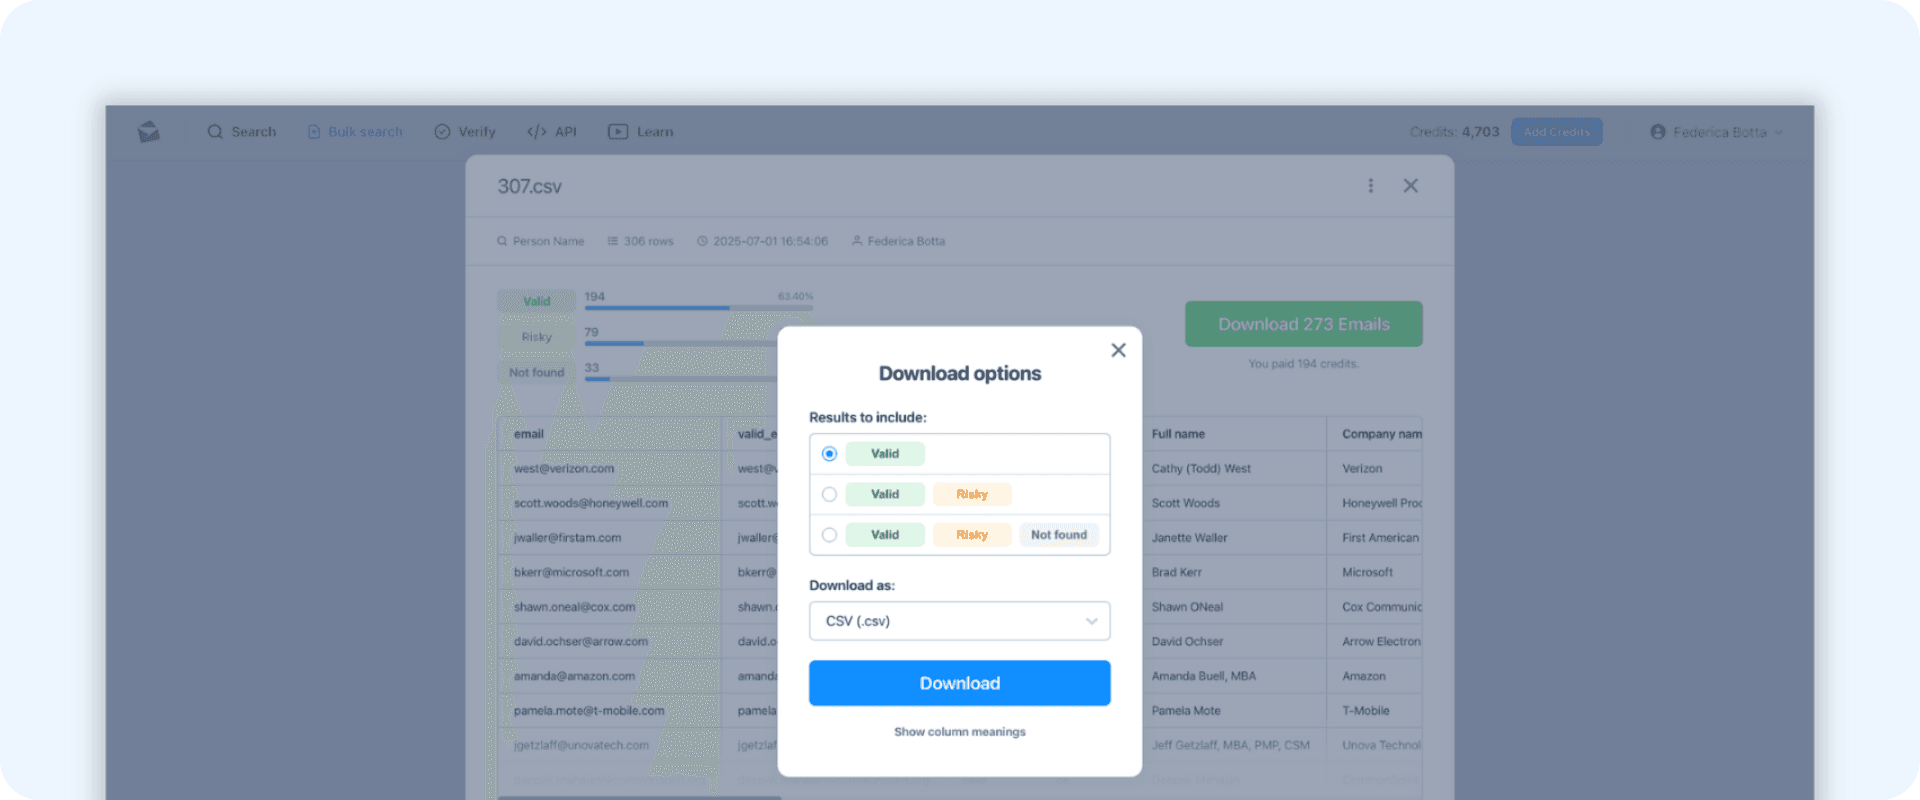1920x800 pixels.
Task: Select Valid, Risky, Not found radio option
Action: [x=829, y=535]
